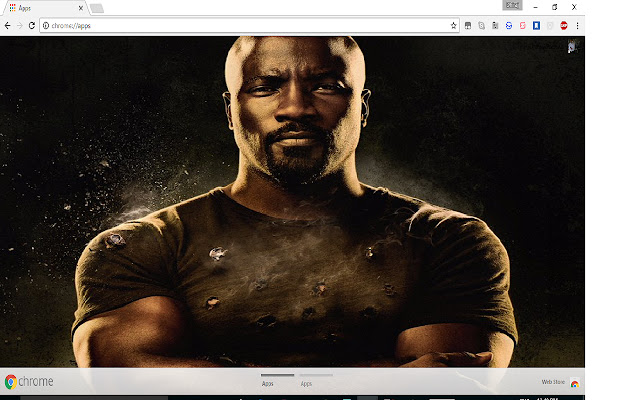The height and width of the screenshot is (400, 640).
Task: Click the gray profile name badge in title bar
Action: [x=512, y=5]
